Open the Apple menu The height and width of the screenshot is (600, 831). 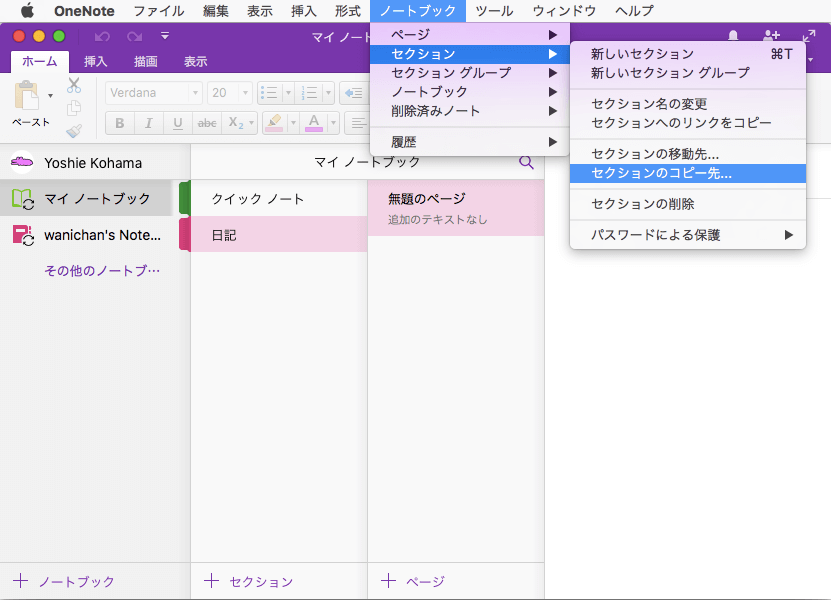pyautogui.click(x=26, y=11)
